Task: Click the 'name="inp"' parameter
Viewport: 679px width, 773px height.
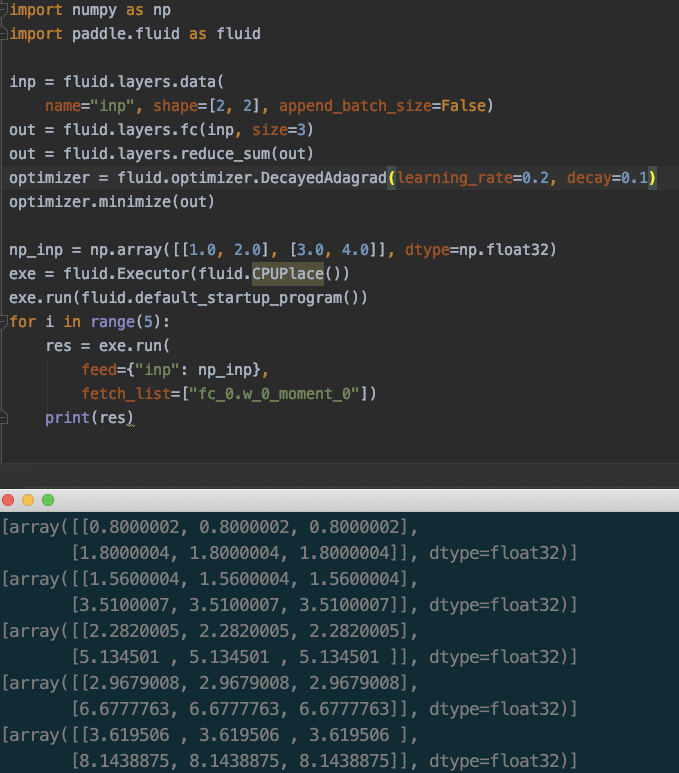Action: tap(89, 106)
